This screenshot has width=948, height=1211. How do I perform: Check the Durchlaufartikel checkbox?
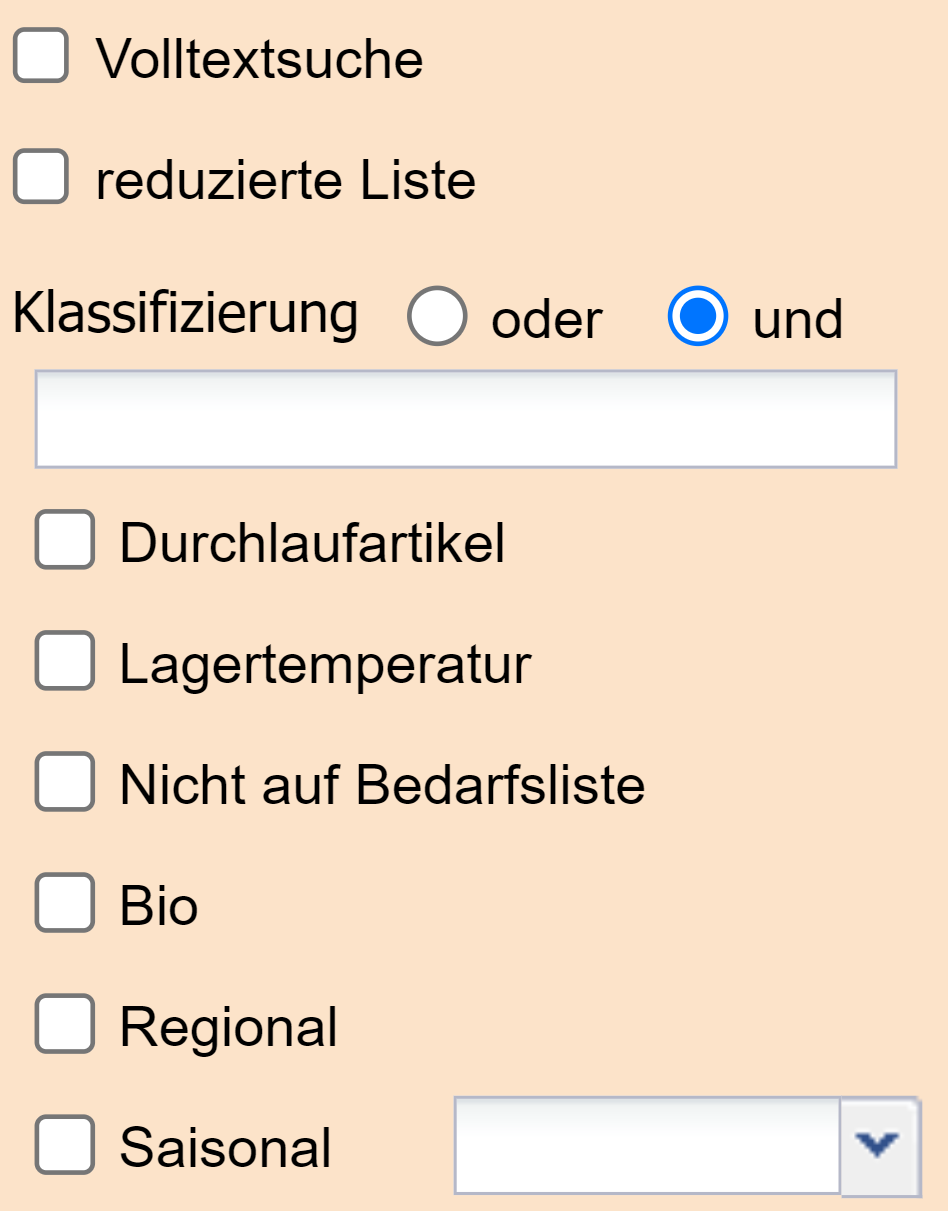[x=65, y=540]
